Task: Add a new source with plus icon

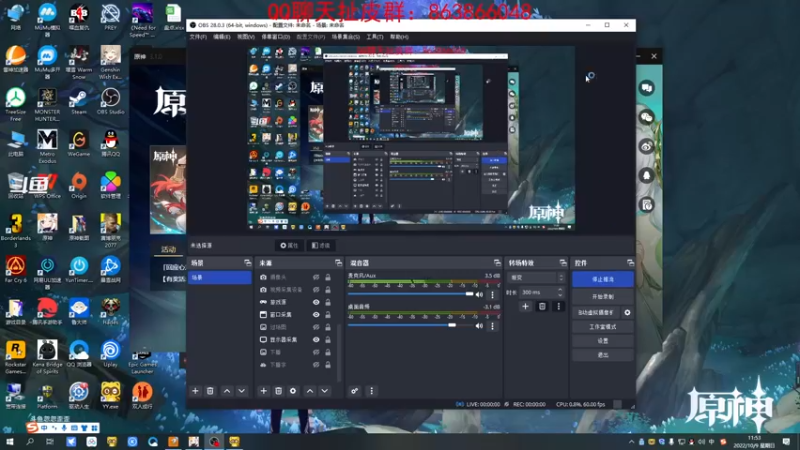Action: point(263,391)
